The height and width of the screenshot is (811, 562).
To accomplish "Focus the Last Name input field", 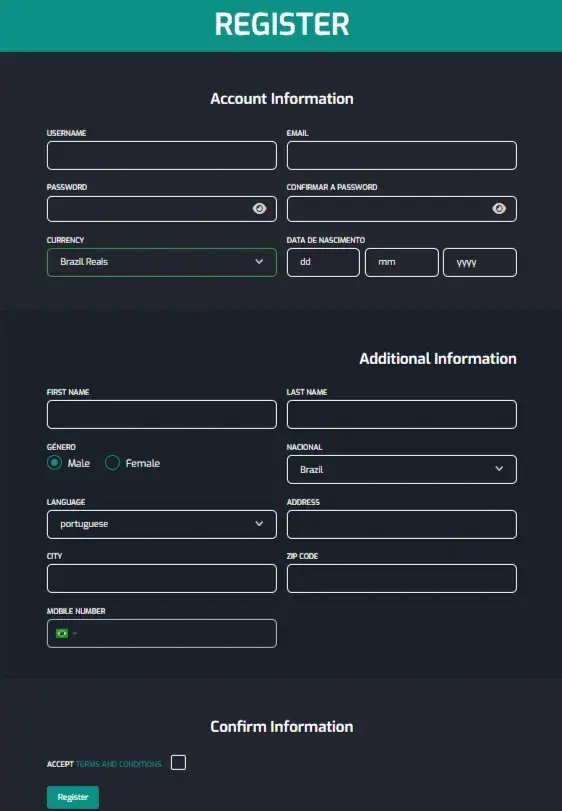I will (402, 414).
